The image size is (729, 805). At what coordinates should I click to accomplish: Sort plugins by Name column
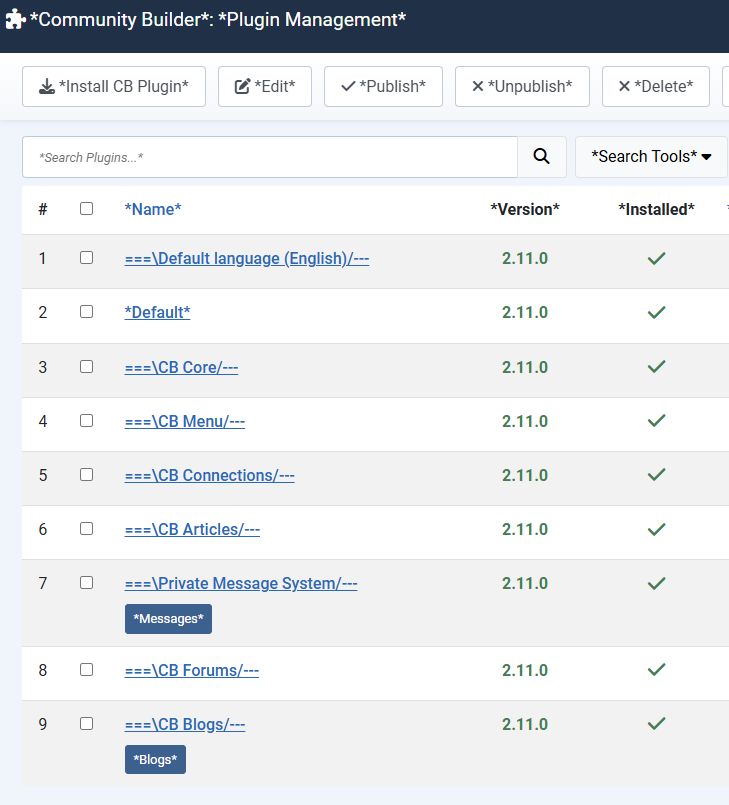153,209
